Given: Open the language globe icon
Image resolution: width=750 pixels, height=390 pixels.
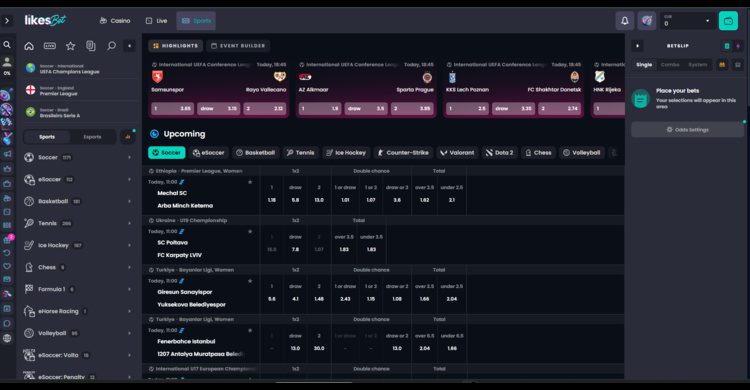Looking at the screenshot, I should point(7,338).
